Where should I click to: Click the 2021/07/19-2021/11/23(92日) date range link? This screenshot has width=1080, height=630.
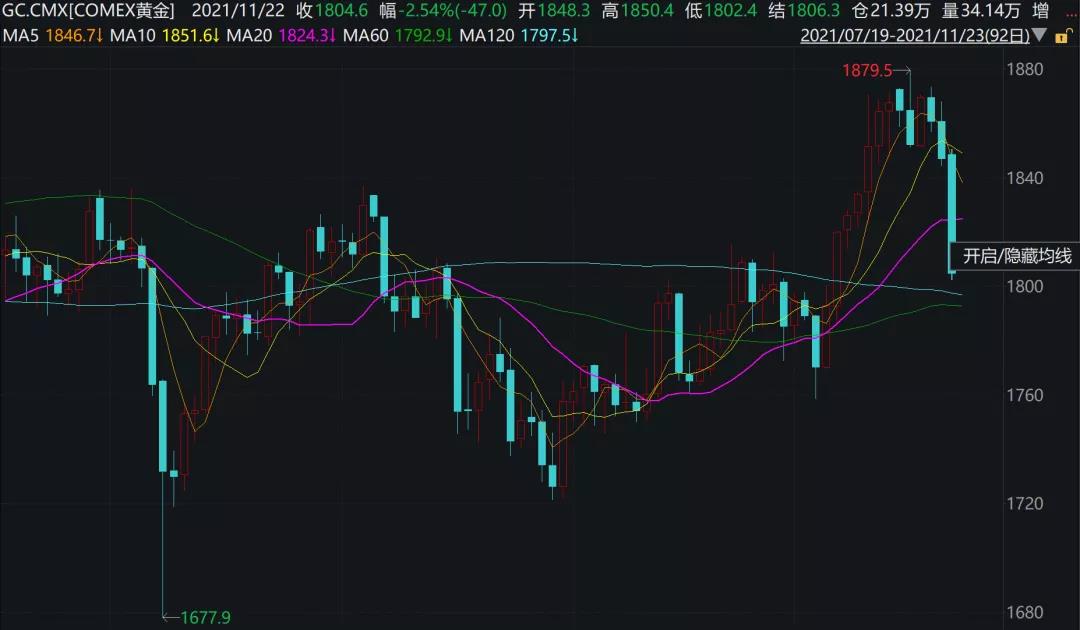[914, 36]
